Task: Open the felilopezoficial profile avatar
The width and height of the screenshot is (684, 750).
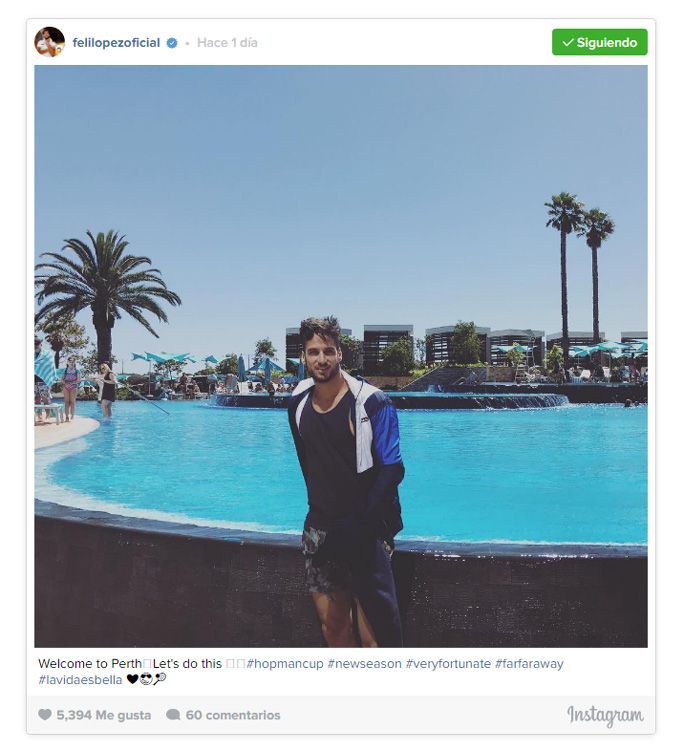Action: 50,42
